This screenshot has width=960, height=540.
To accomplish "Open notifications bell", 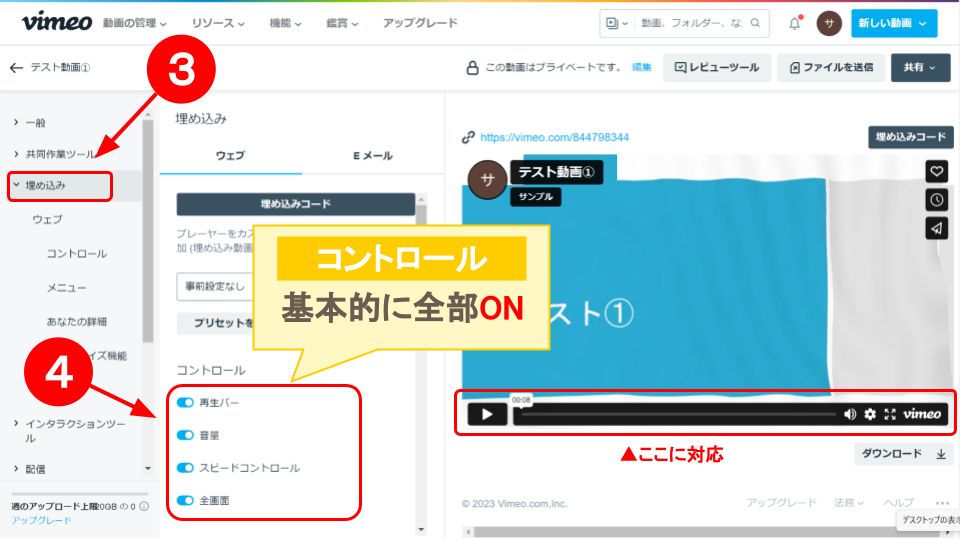I will tap(795, 23).
